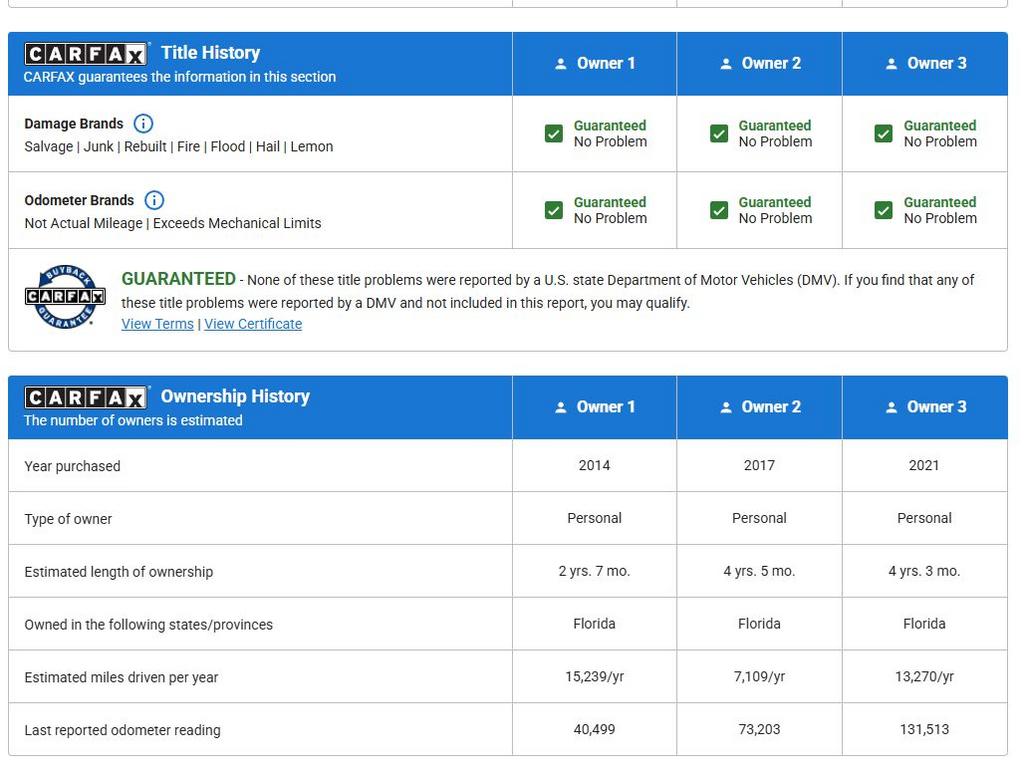
Task: Click the Odometer Brands info icon
Action: point(154,200)
